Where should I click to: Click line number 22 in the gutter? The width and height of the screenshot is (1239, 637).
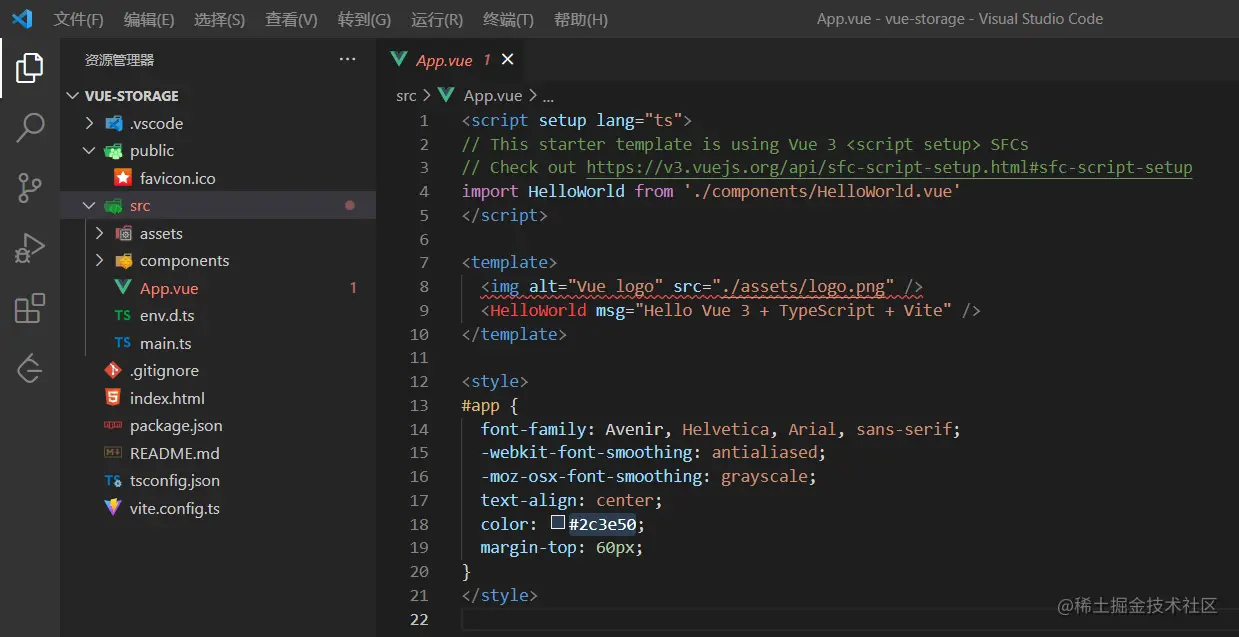coord(419,619)
